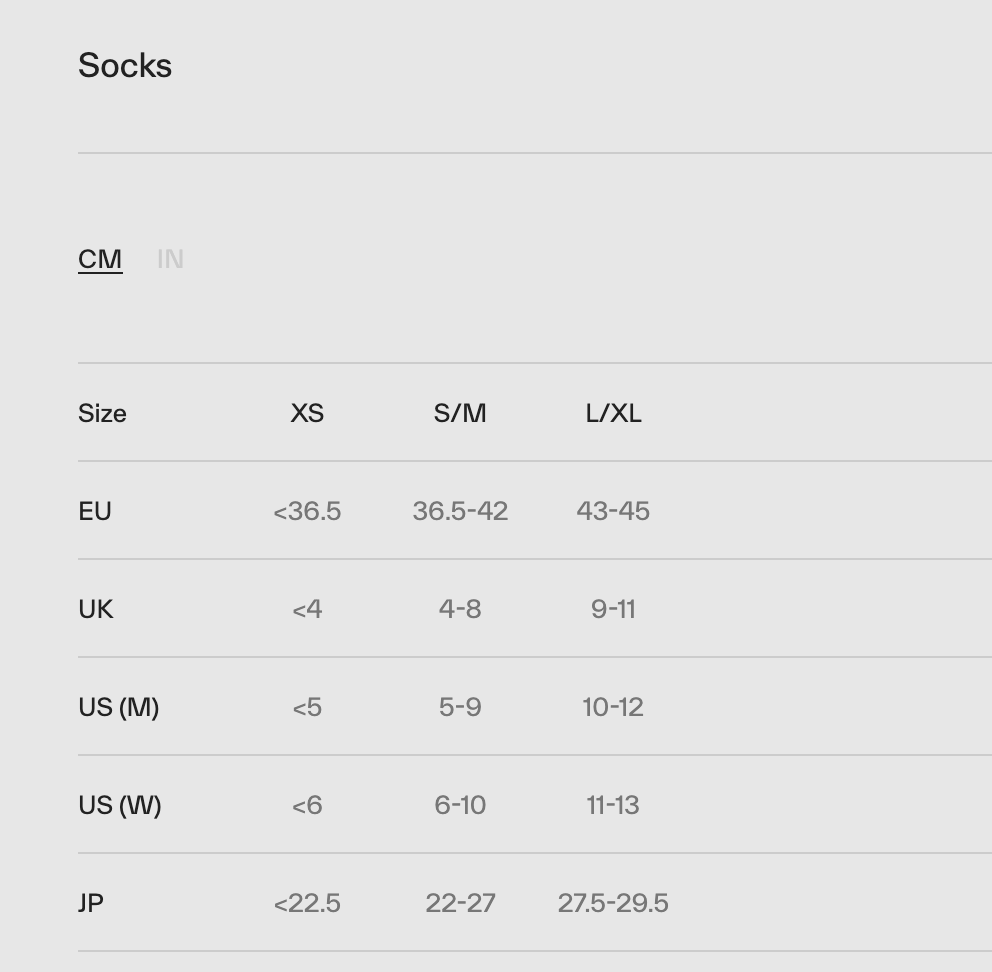Select the JP row label

[x=91, y=903]
